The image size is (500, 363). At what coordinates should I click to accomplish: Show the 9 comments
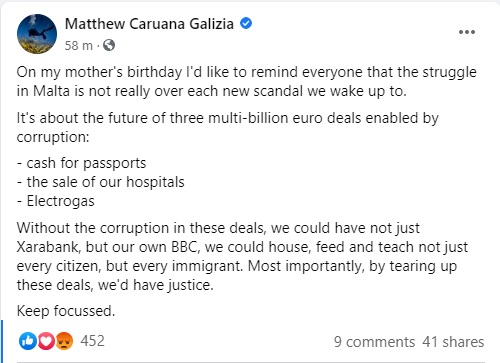[374, 342]
